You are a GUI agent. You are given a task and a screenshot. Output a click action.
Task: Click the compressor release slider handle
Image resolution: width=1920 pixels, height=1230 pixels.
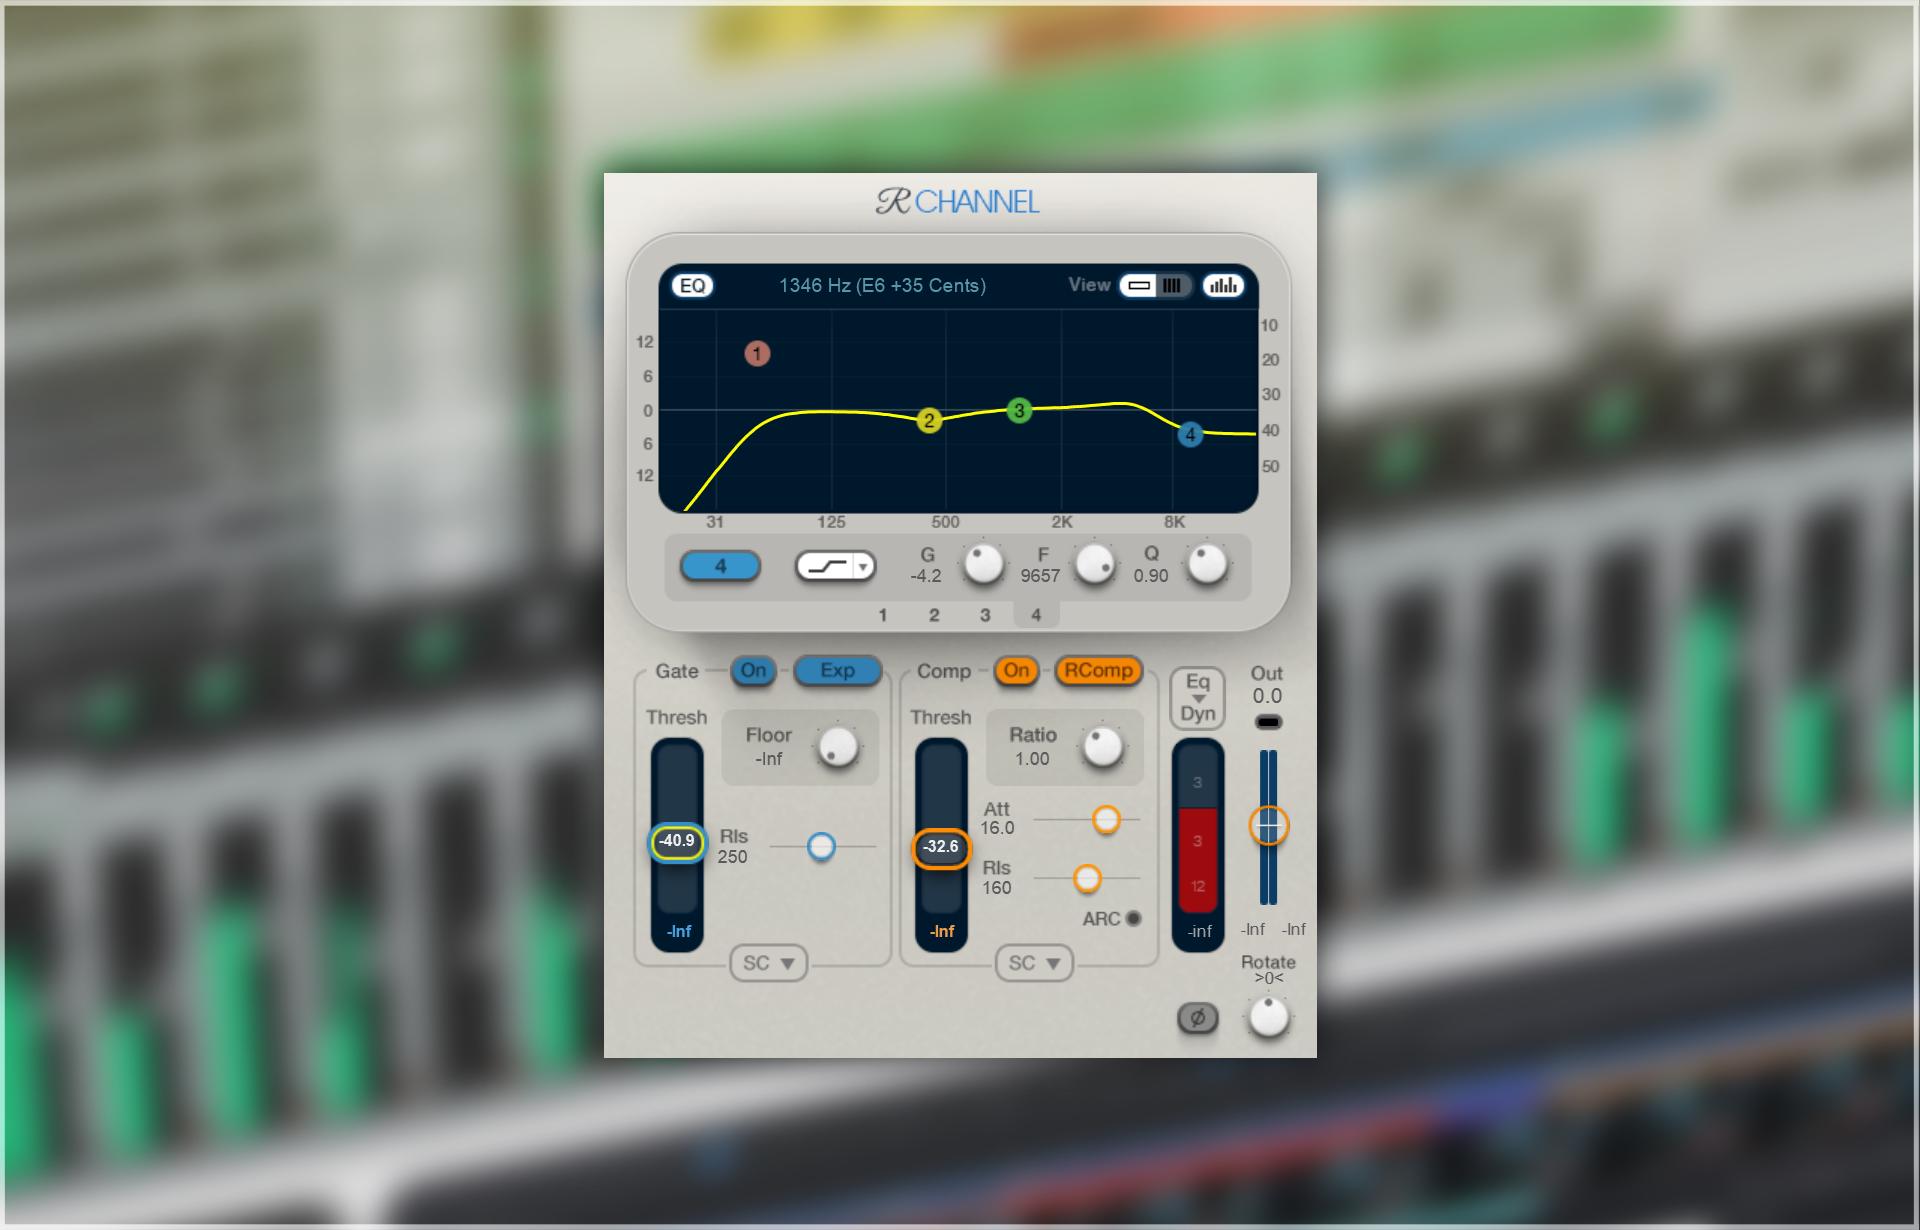point(1087,878)
